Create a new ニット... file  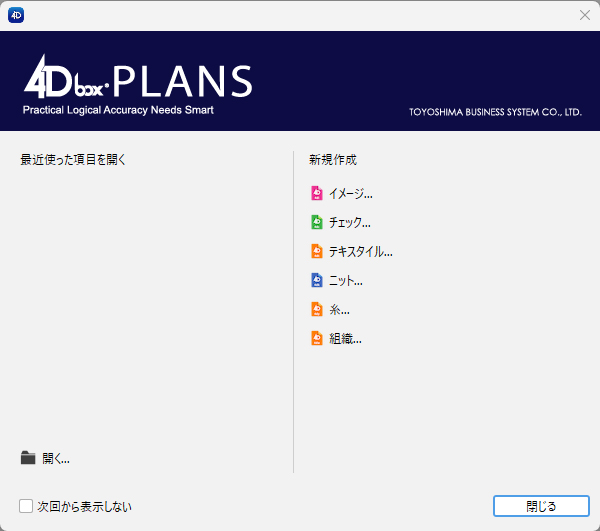[x=346, y=281]
